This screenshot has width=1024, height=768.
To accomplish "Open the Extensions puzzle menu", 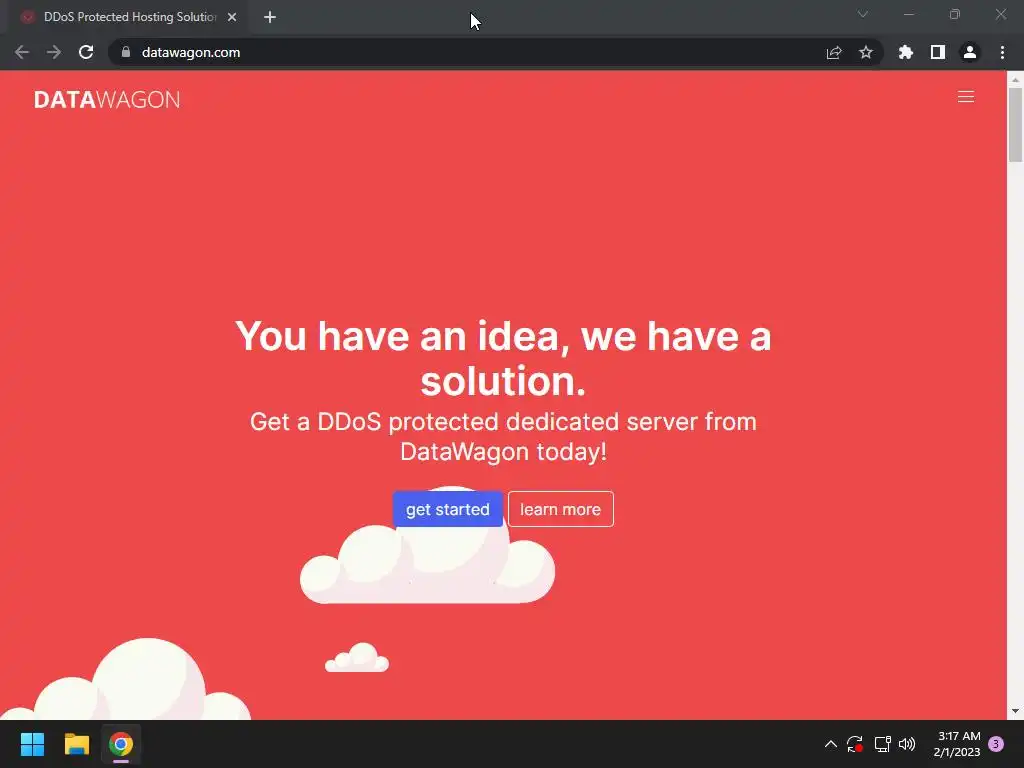I will coord(906,52).
